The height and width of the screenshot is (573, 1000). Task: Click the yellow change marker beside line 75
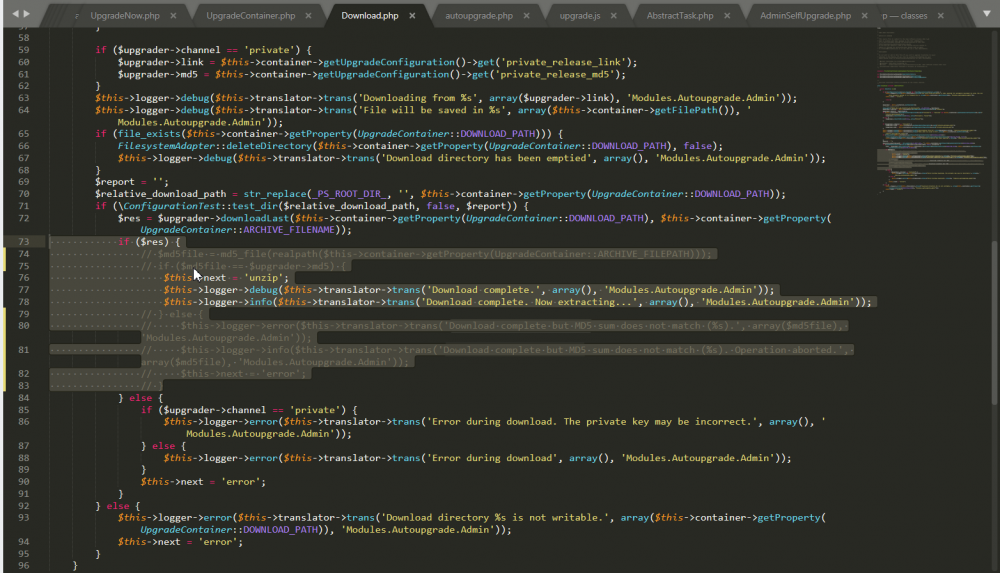point(5,266)
